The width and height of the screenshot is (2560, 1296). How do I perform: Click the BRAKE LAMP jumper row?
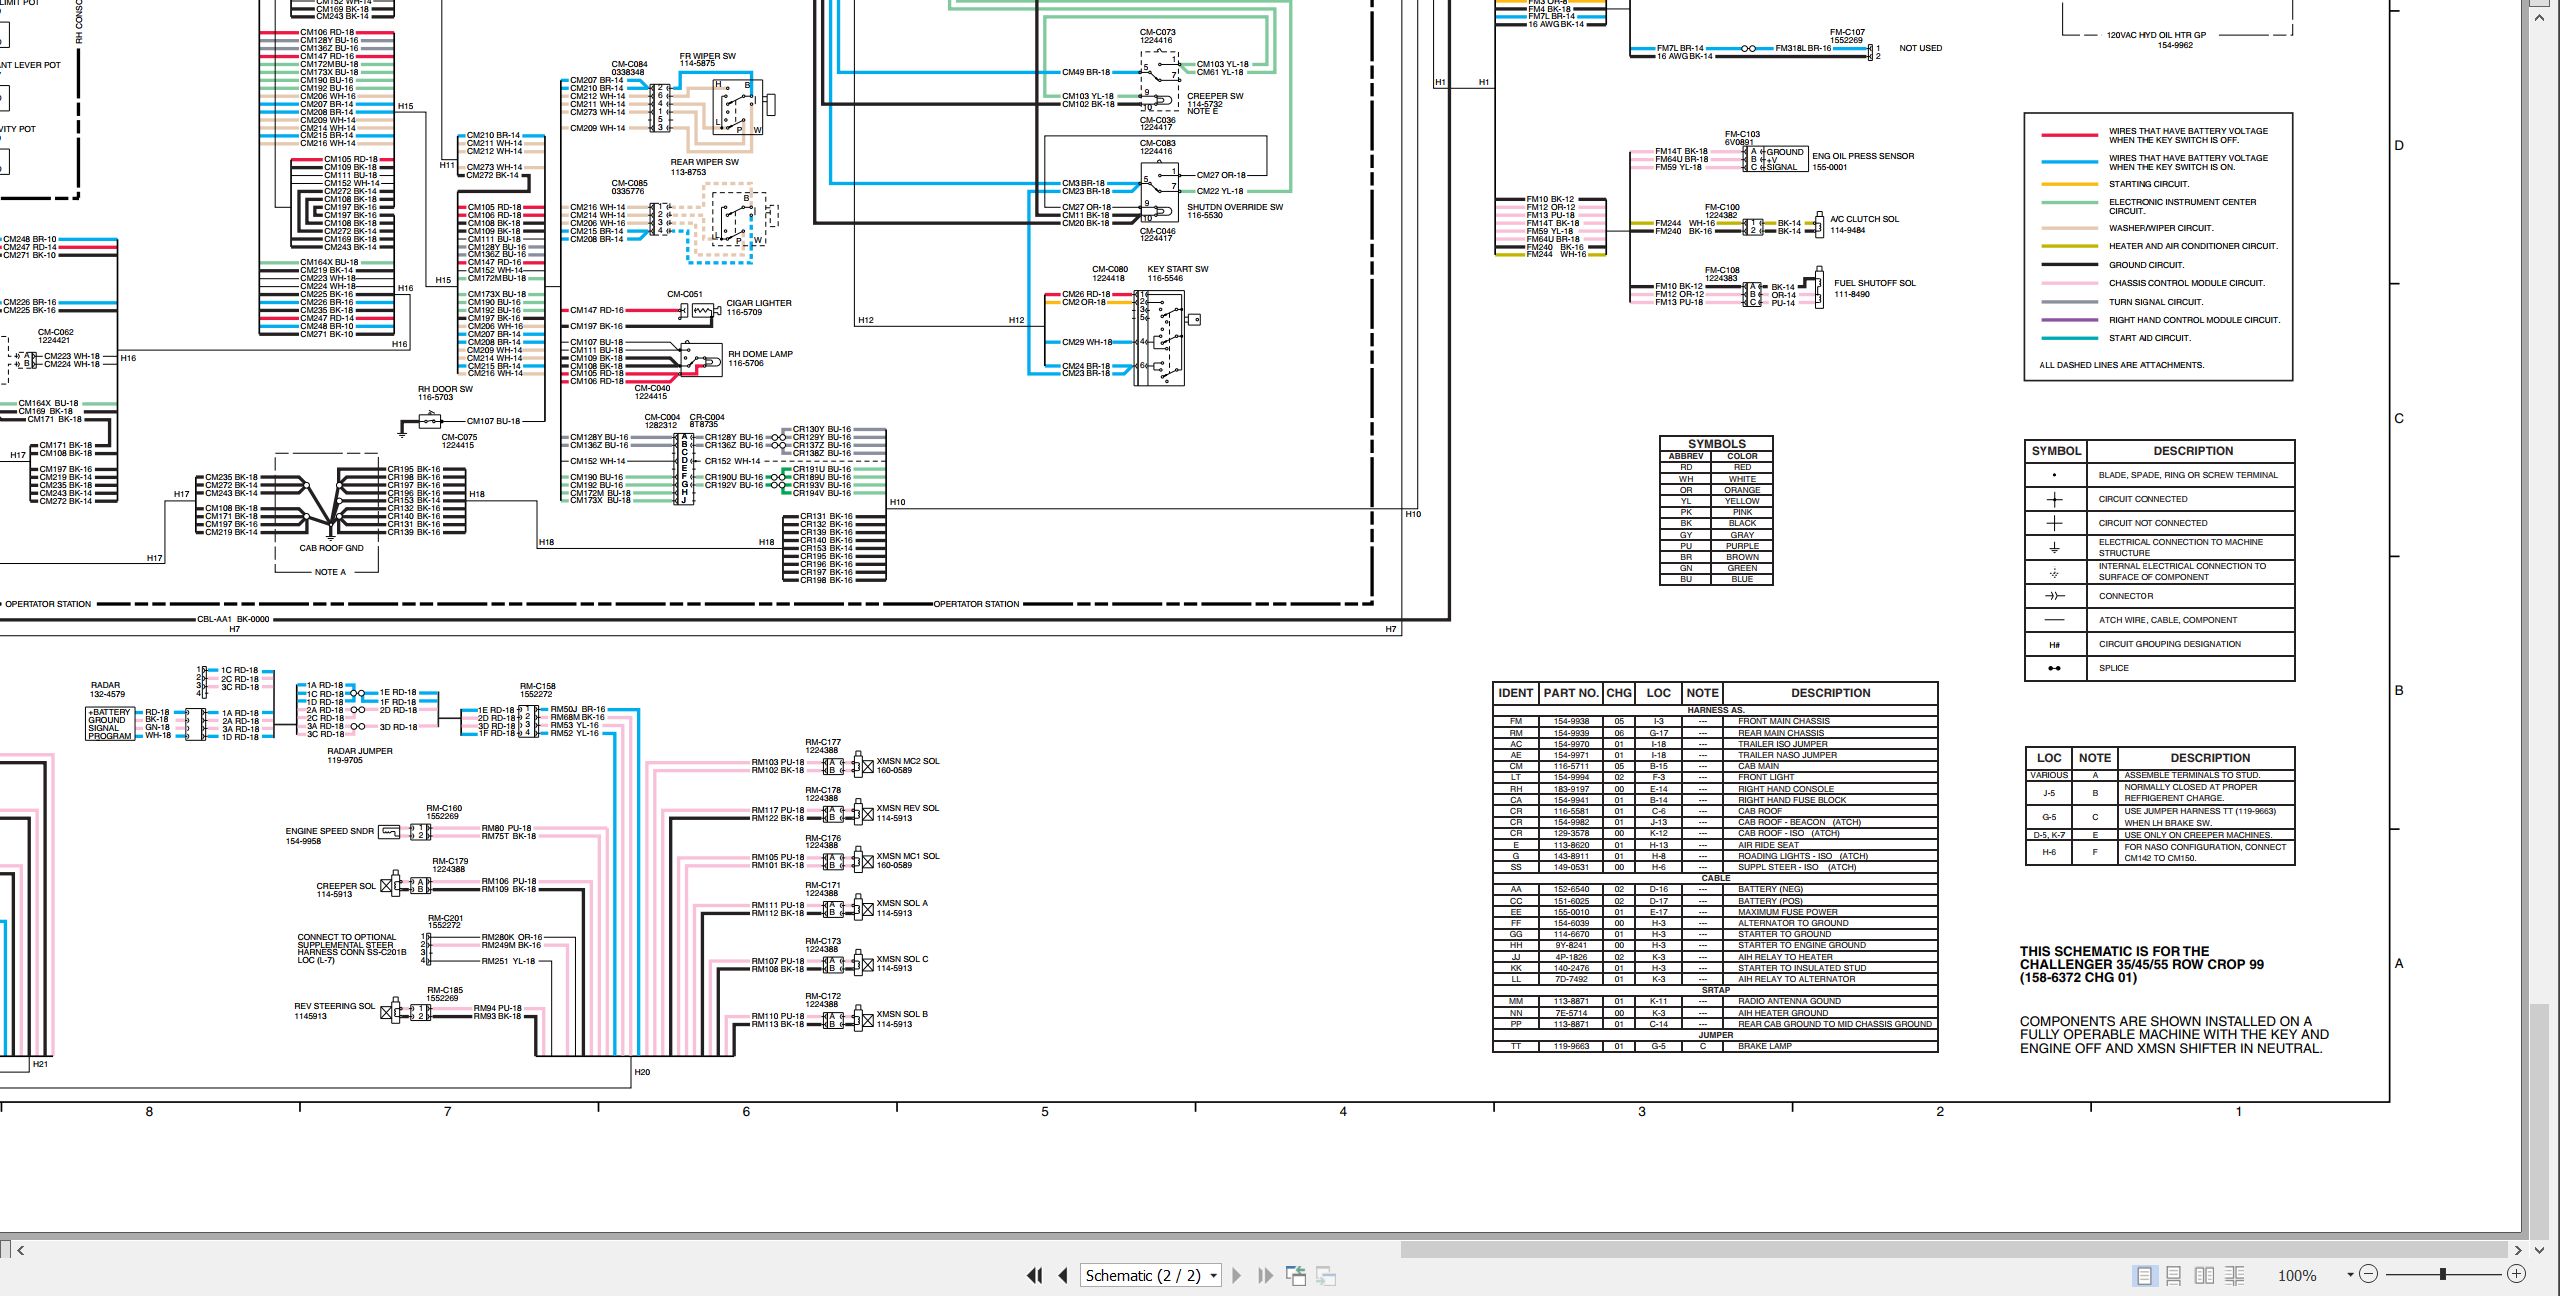(1715, 1046)
